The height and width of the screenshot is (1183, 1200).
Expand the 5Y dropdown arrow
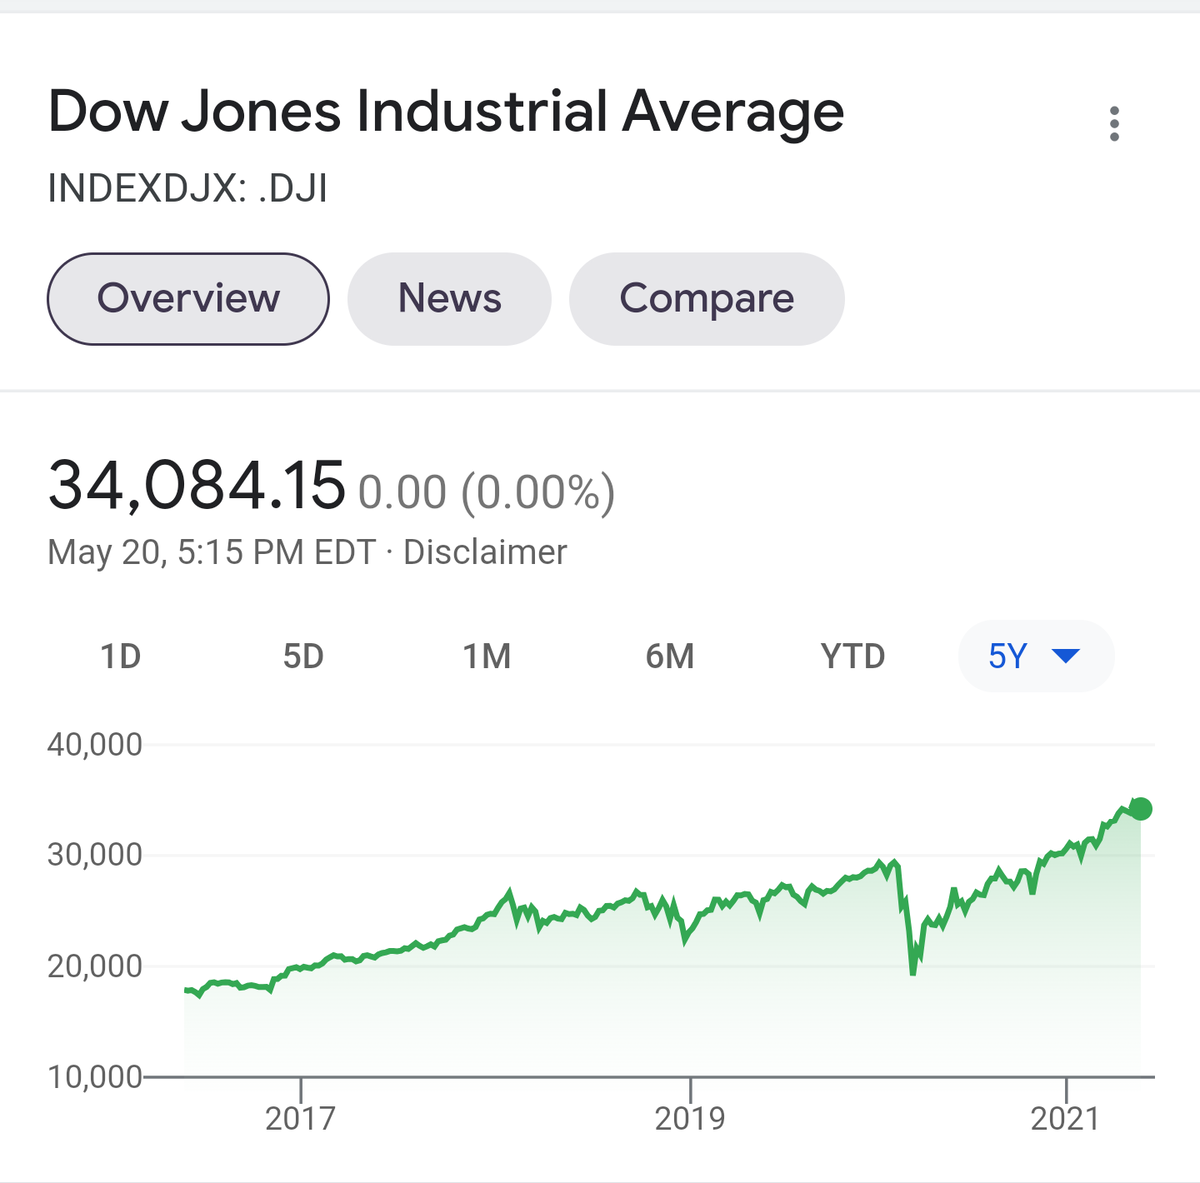coord(1066,656)
